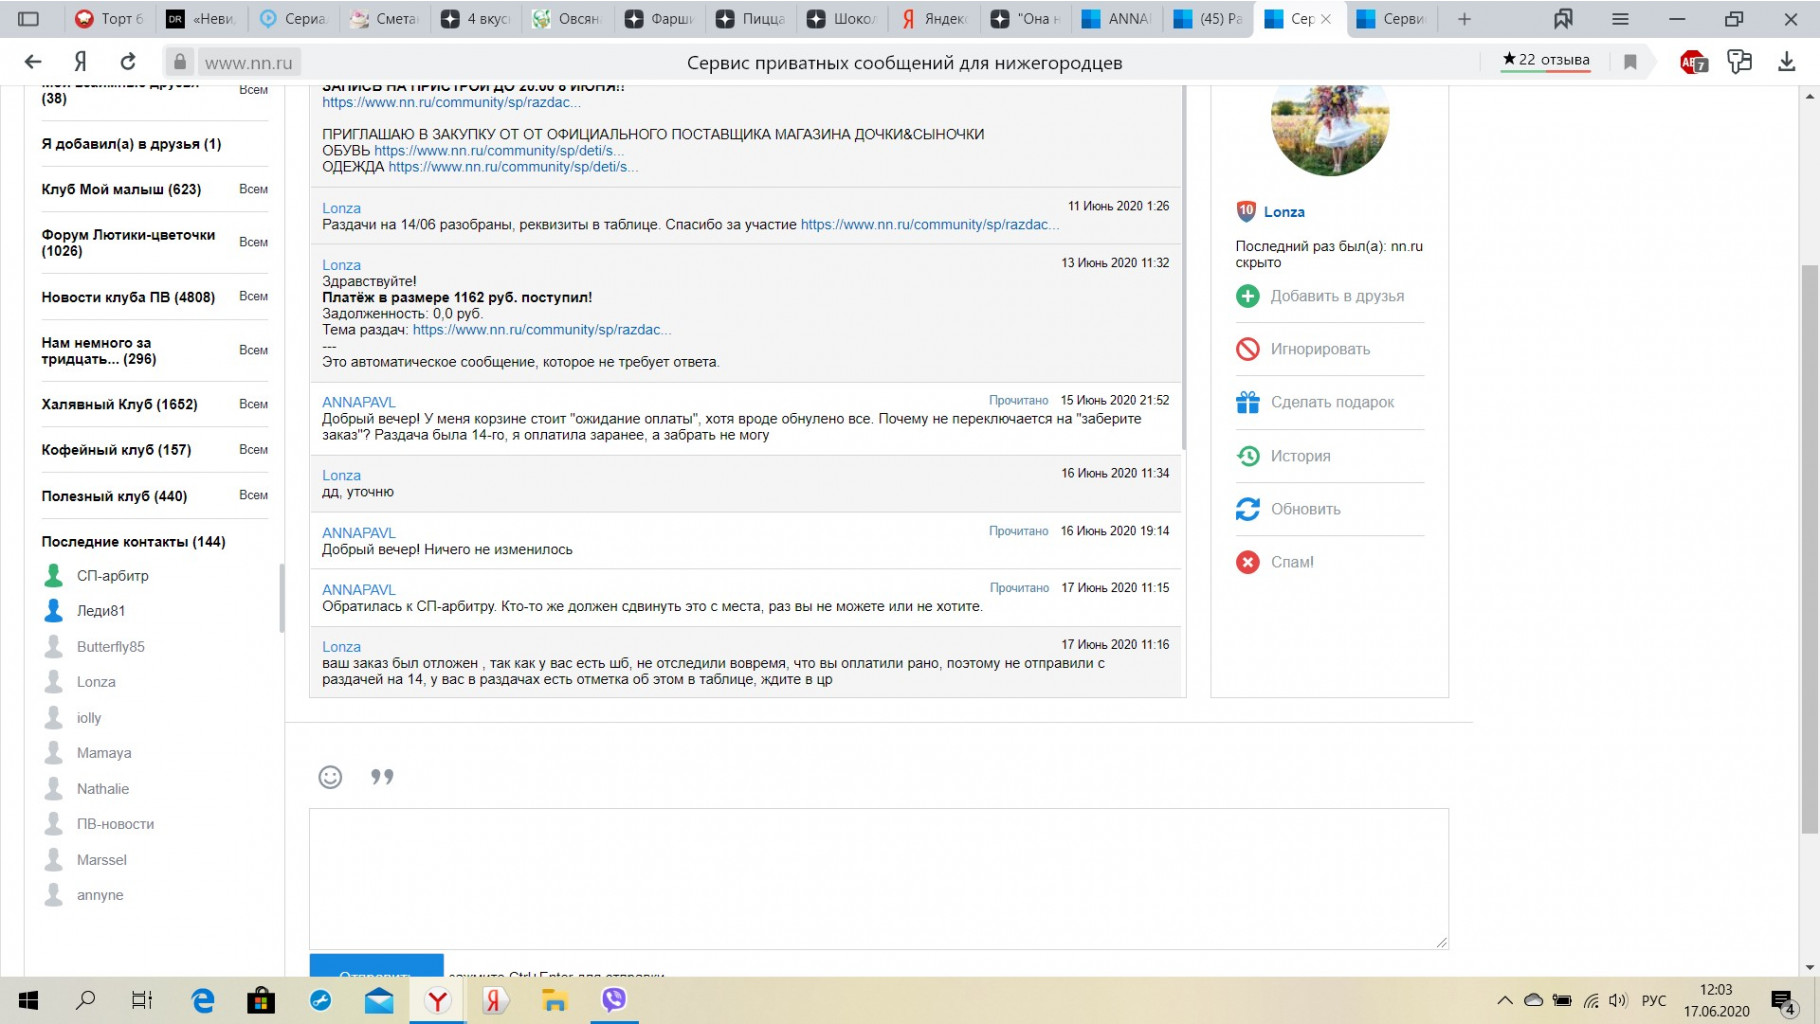Image resolution: width=1820 pixels, height=1024 pixels.
Task: Reload the page with refresh icon
Action: click(x=128, y=62)
